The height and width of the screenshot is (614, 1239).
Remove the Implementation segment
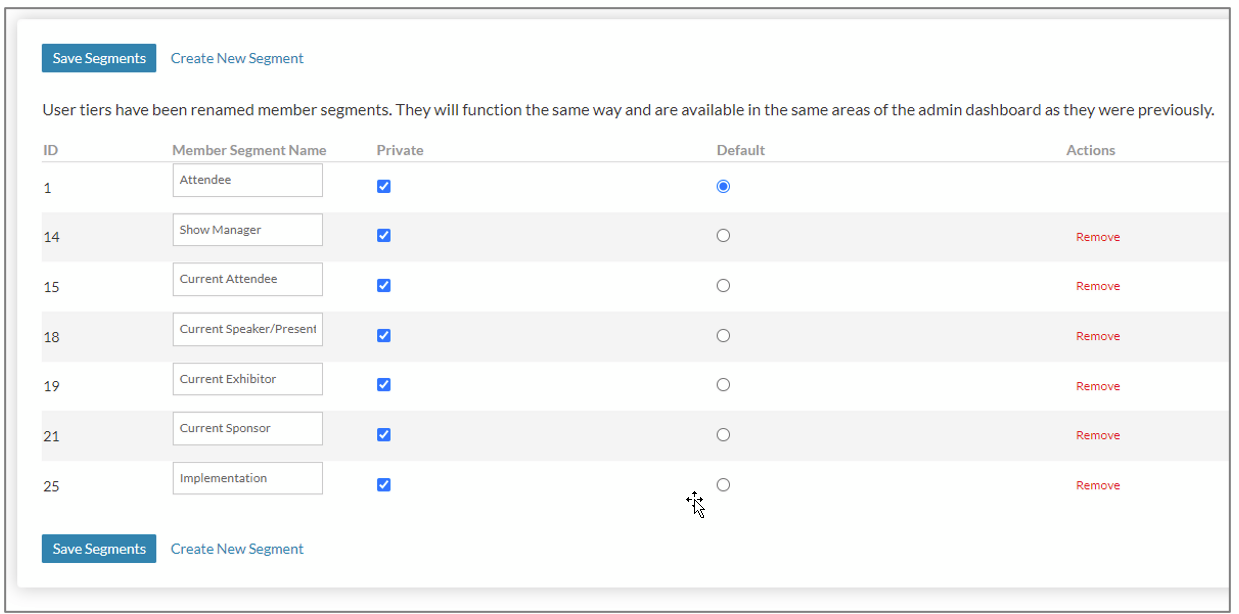coord(1097,485)
